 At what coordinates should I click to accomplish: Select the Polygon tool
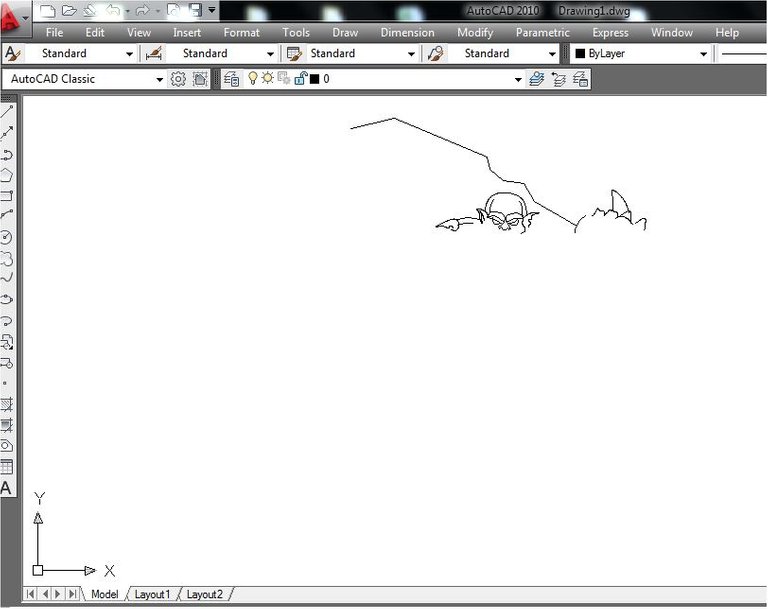point(7,175)
